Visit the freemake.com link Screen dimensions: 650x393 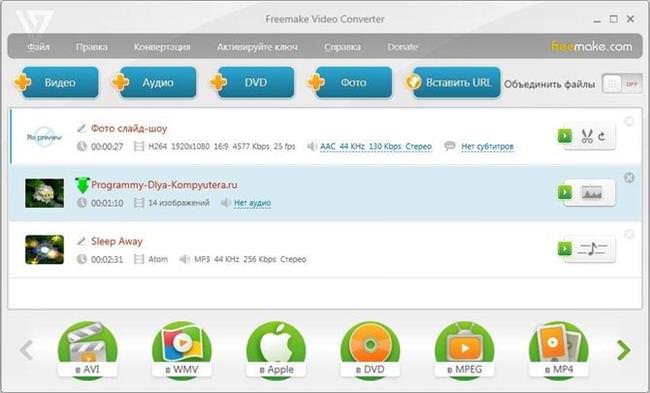pos(592,46)
